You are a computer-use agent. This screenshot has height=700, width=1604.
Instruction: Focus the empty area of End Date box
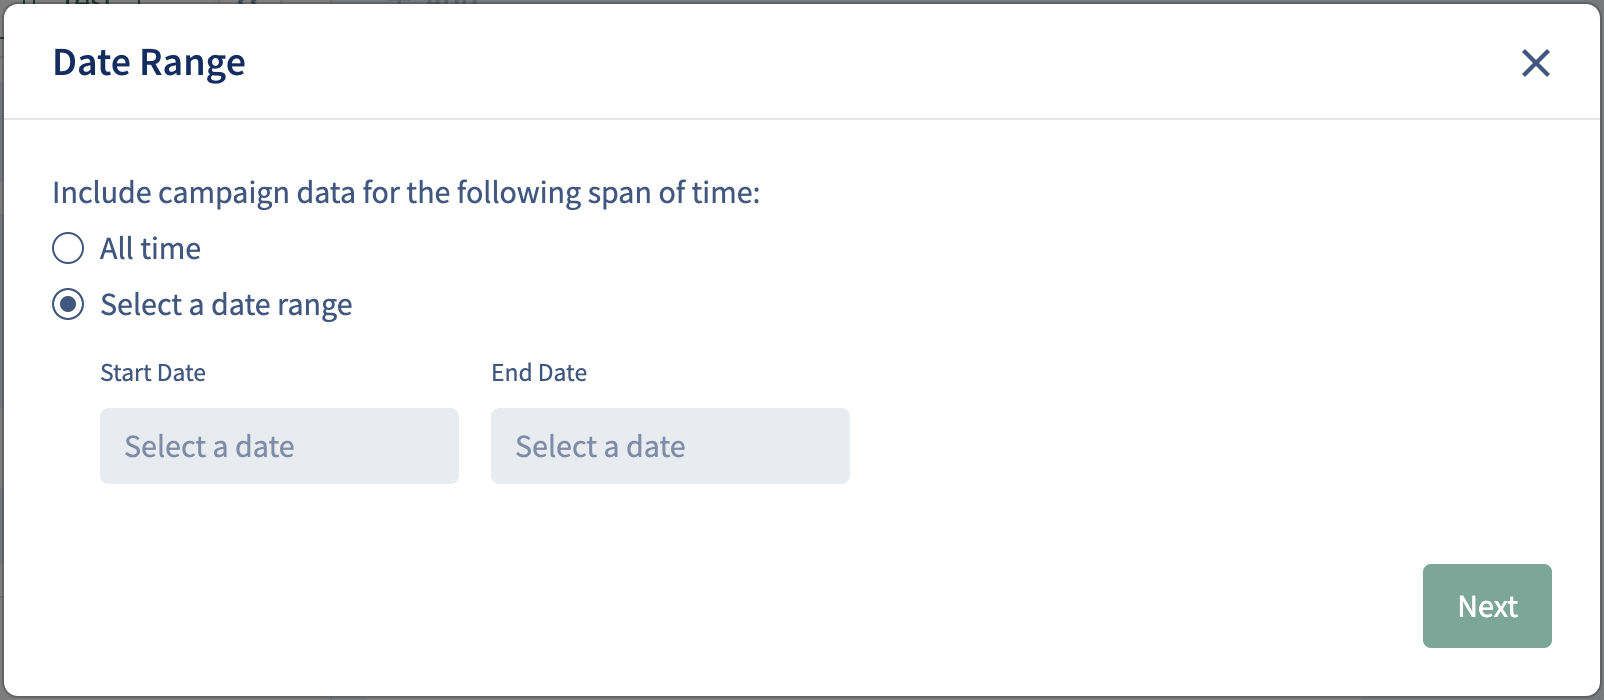770,446
